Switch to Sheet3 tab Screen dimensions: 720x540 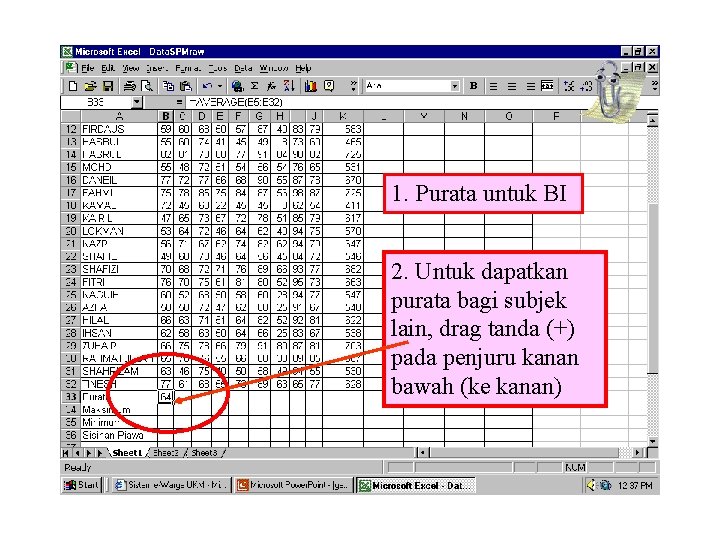(204, 453)
